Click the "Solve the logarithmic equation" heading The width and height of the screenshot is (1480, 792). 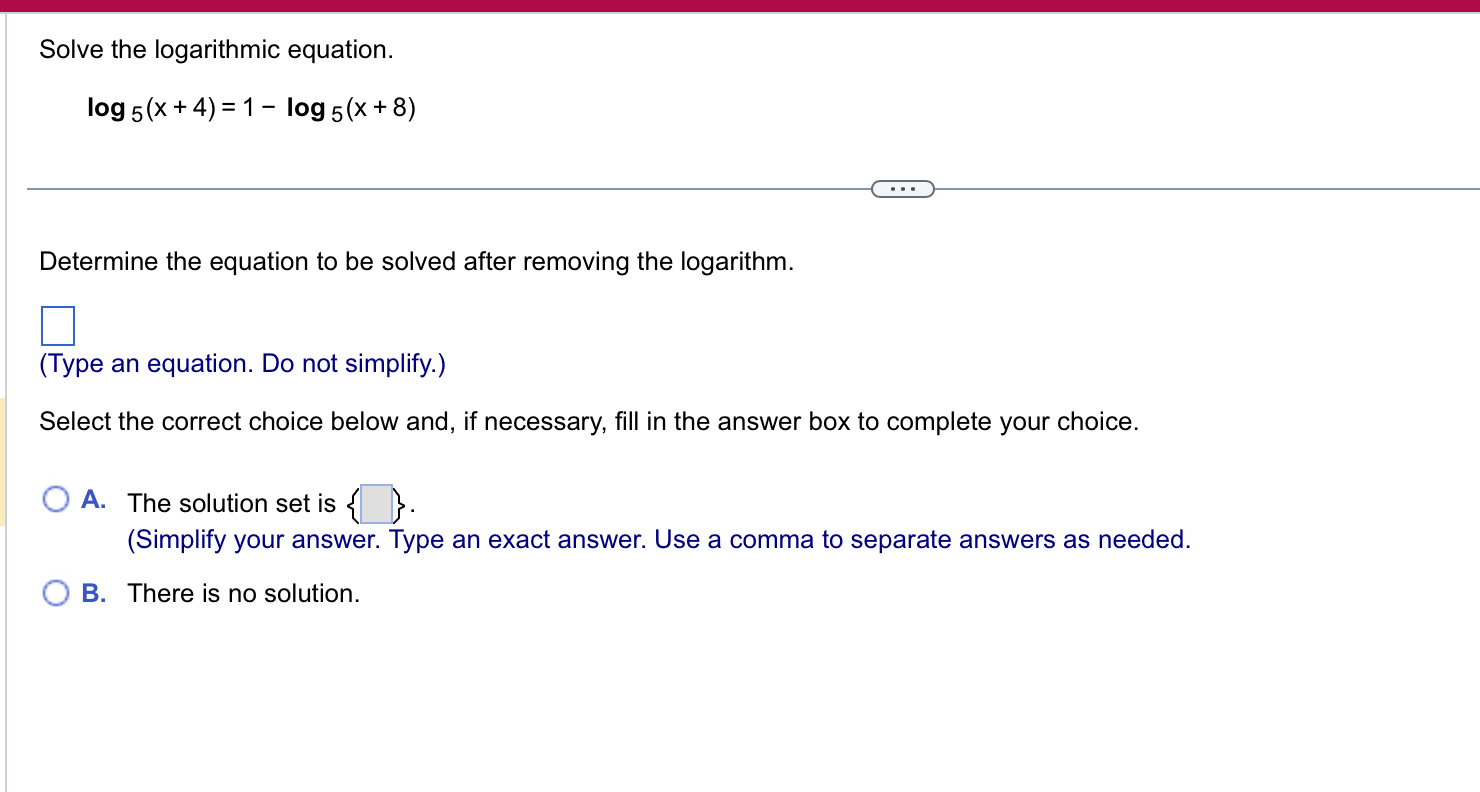pyautogui.click(x=217, y=49)
